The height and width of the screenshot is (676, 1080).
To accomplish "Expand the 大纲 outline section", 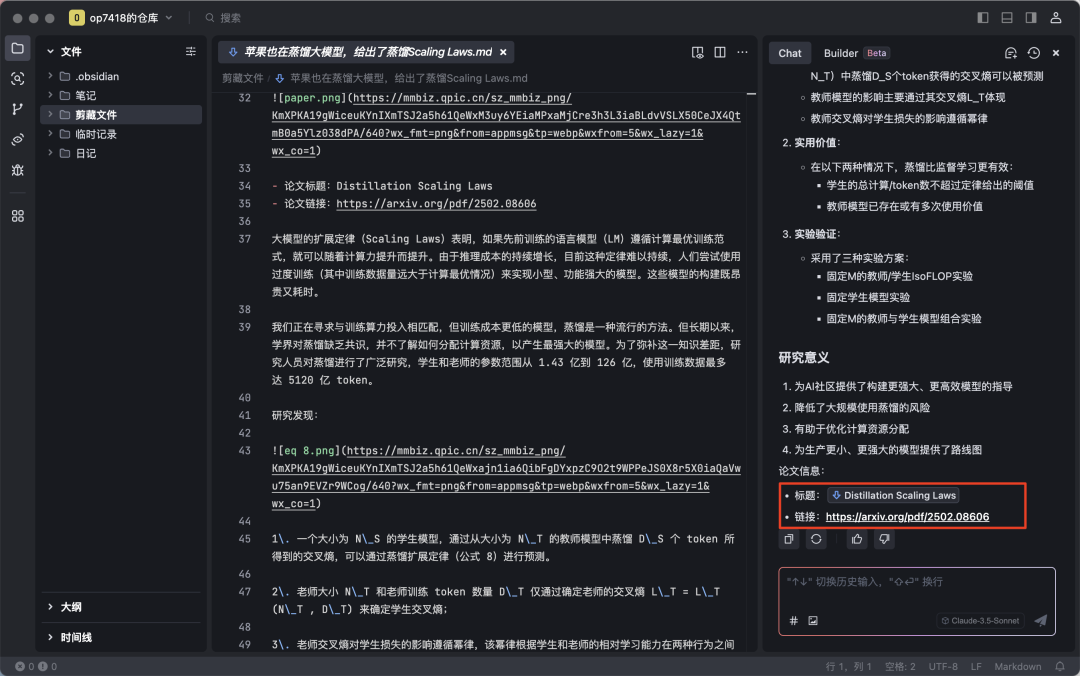I will (x=70, y=606).
